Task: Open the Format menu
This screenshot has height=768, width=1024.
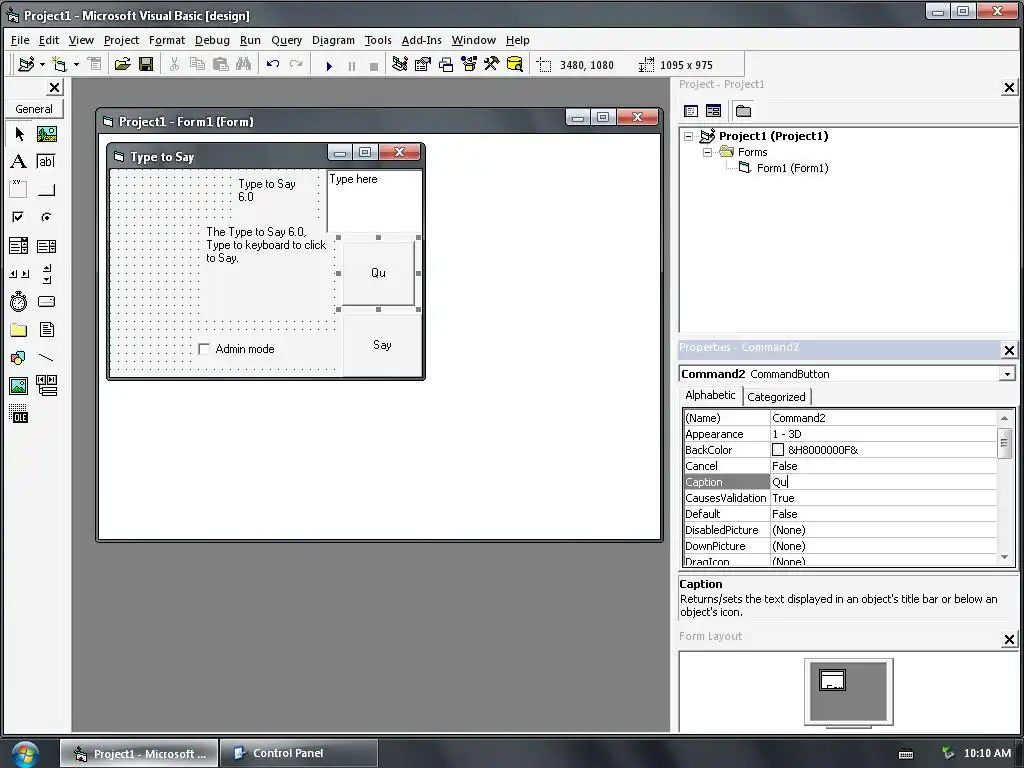Action: click(167, 40)
